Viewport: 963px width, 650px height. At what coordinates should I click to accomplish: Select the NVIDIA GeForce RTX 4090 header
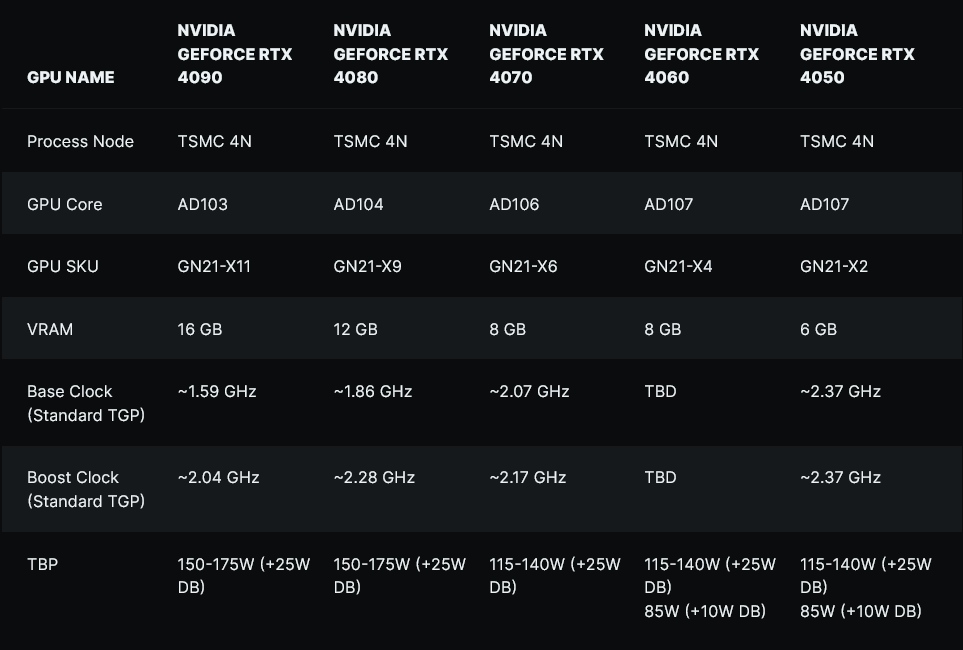(x=235, y=54)
